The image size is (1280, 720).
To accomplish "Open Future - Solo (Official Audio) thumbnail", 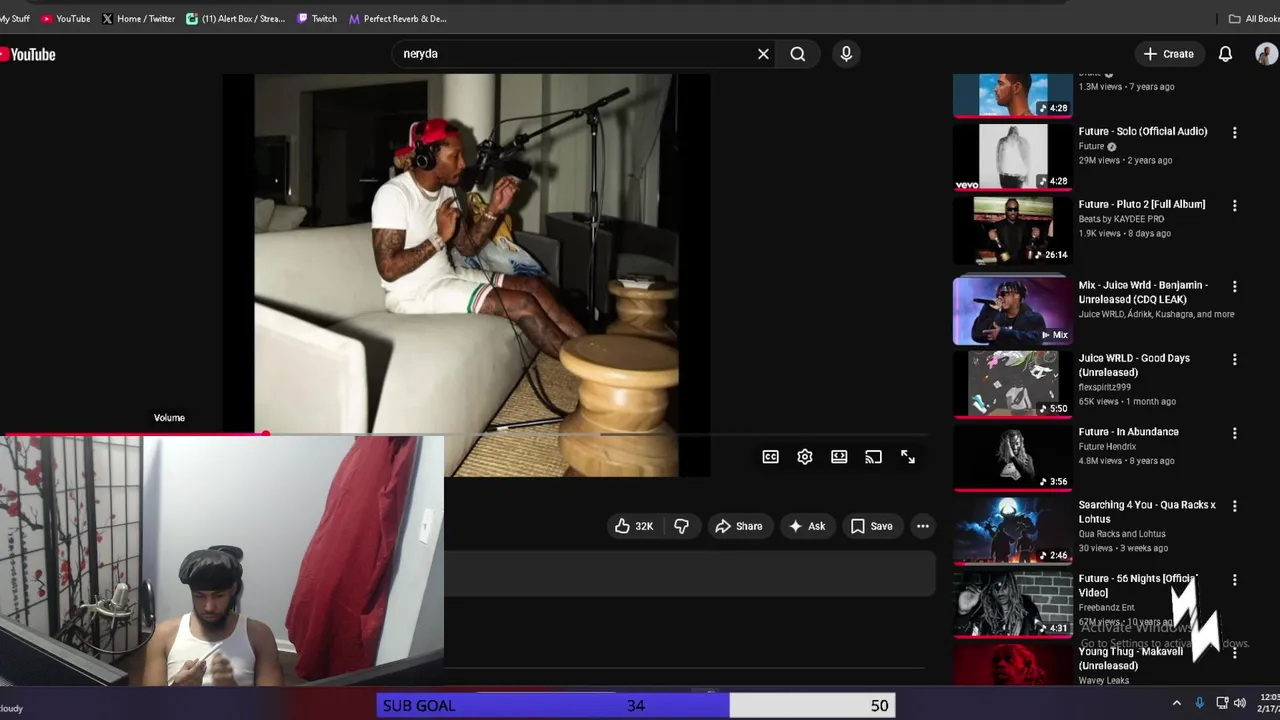I will coord(1012,157).
